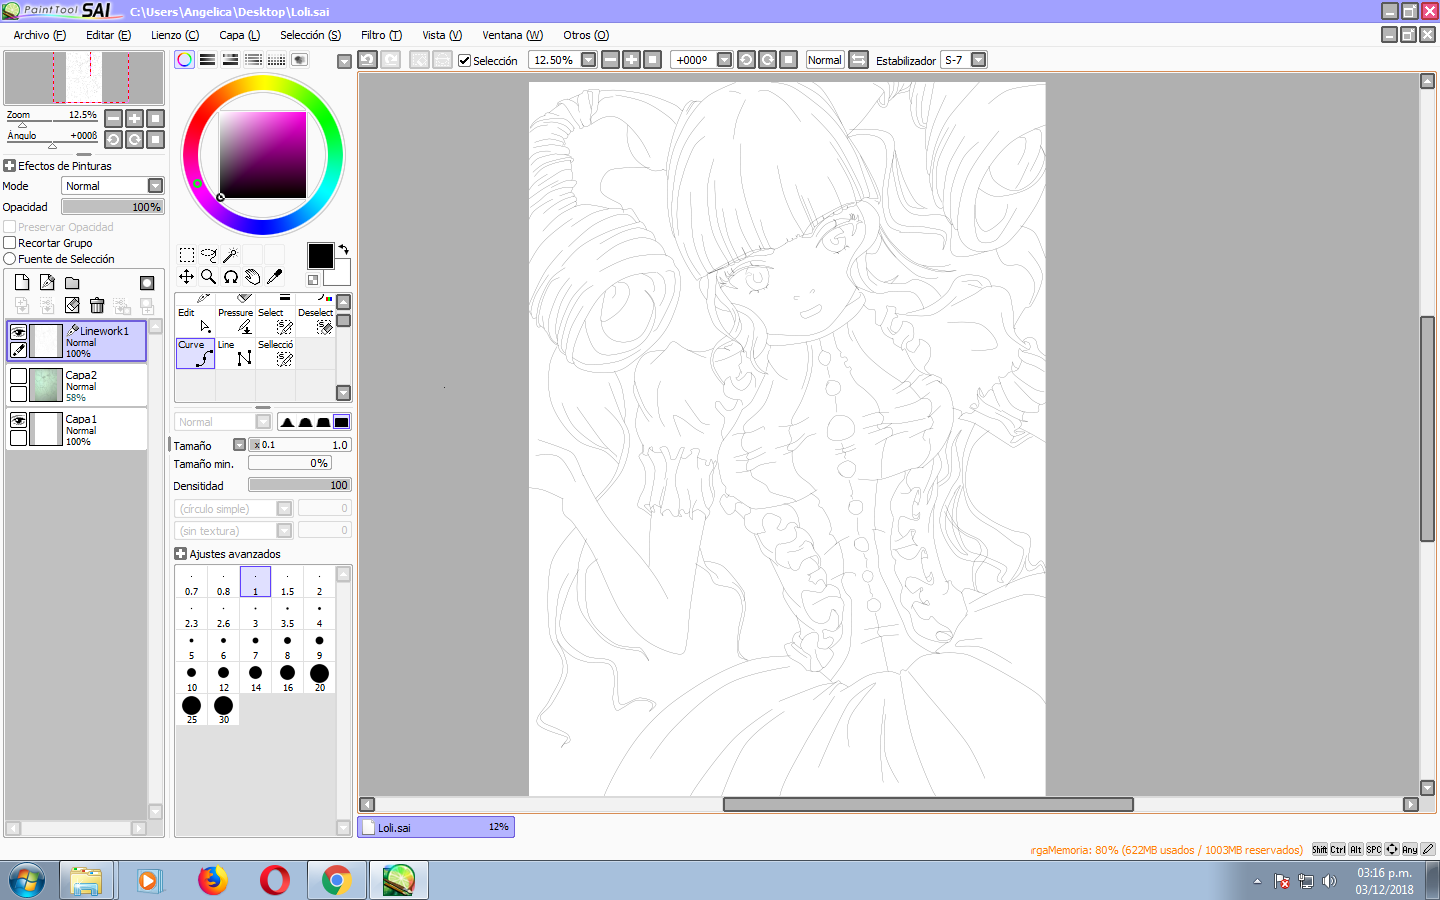This screenshot has width=1440, height=900.
Task: Select the hand pan tool
Action: pyautogui.click(x=252, y=277)
